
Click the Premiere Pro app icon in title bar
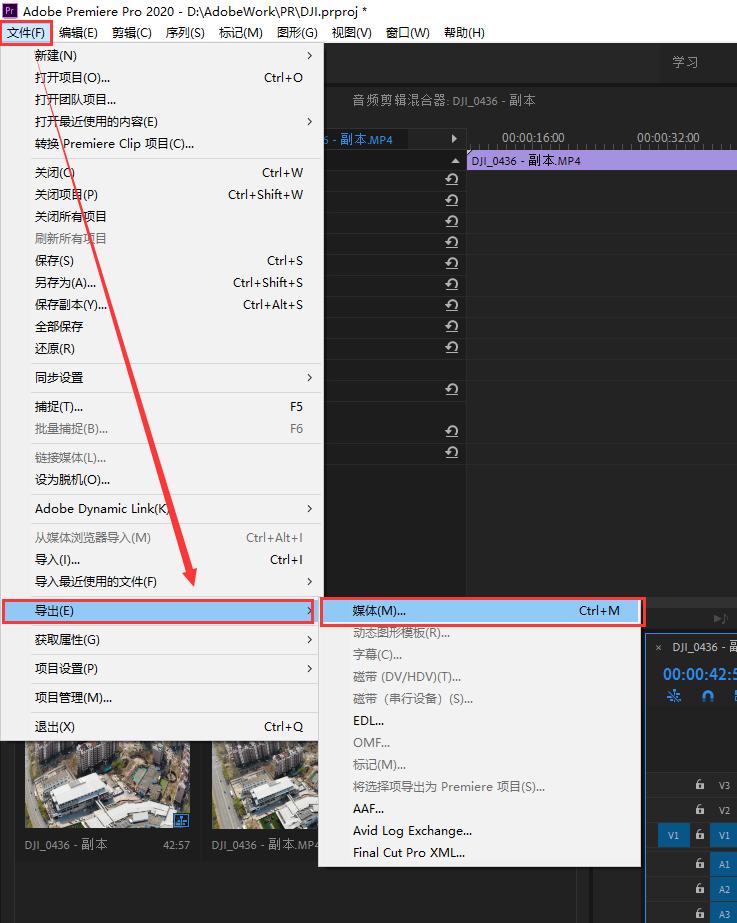[x=10, y=11]
